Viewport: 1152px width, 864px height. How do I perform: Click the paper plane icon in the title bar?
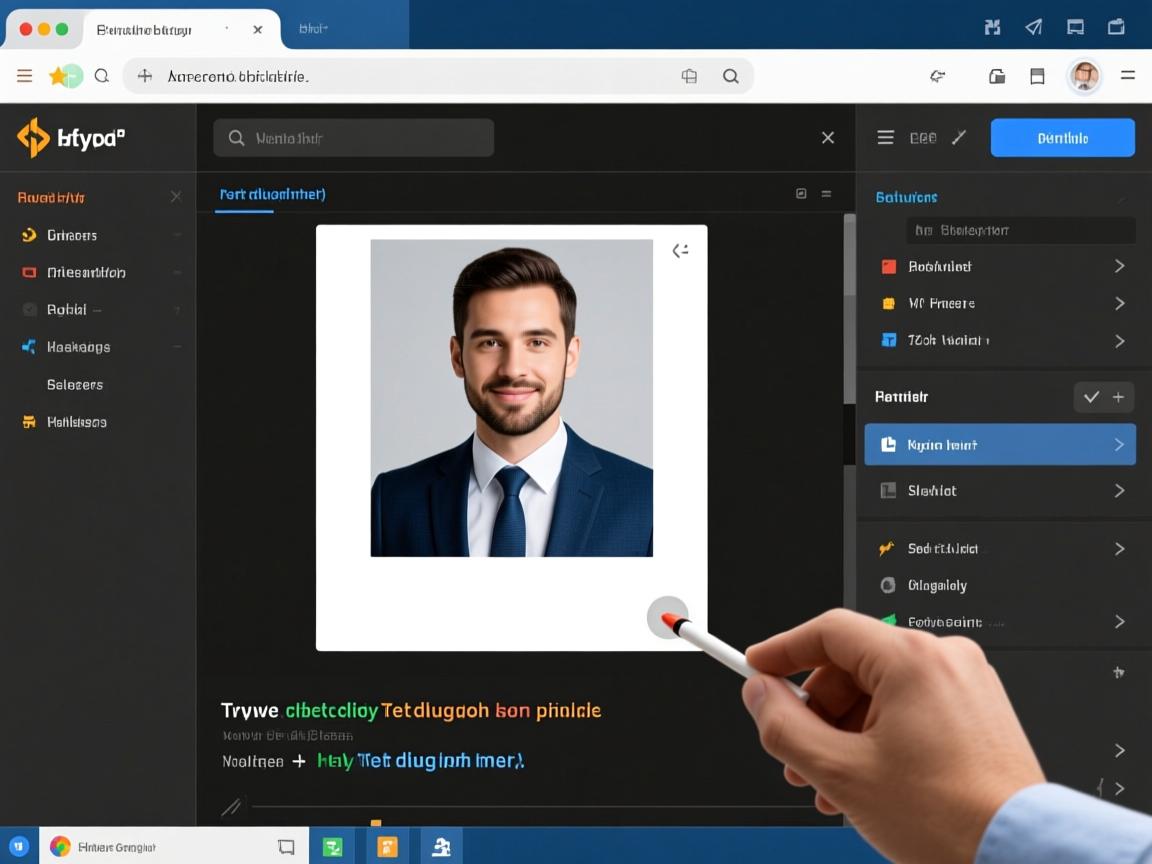click(x=1034, y=27)
